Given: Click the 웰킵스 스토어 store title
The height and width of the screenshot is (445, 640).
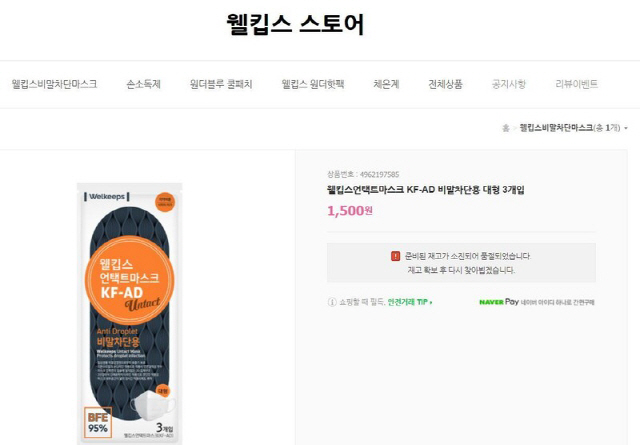Looking at the screenshot, I should 295,24.
